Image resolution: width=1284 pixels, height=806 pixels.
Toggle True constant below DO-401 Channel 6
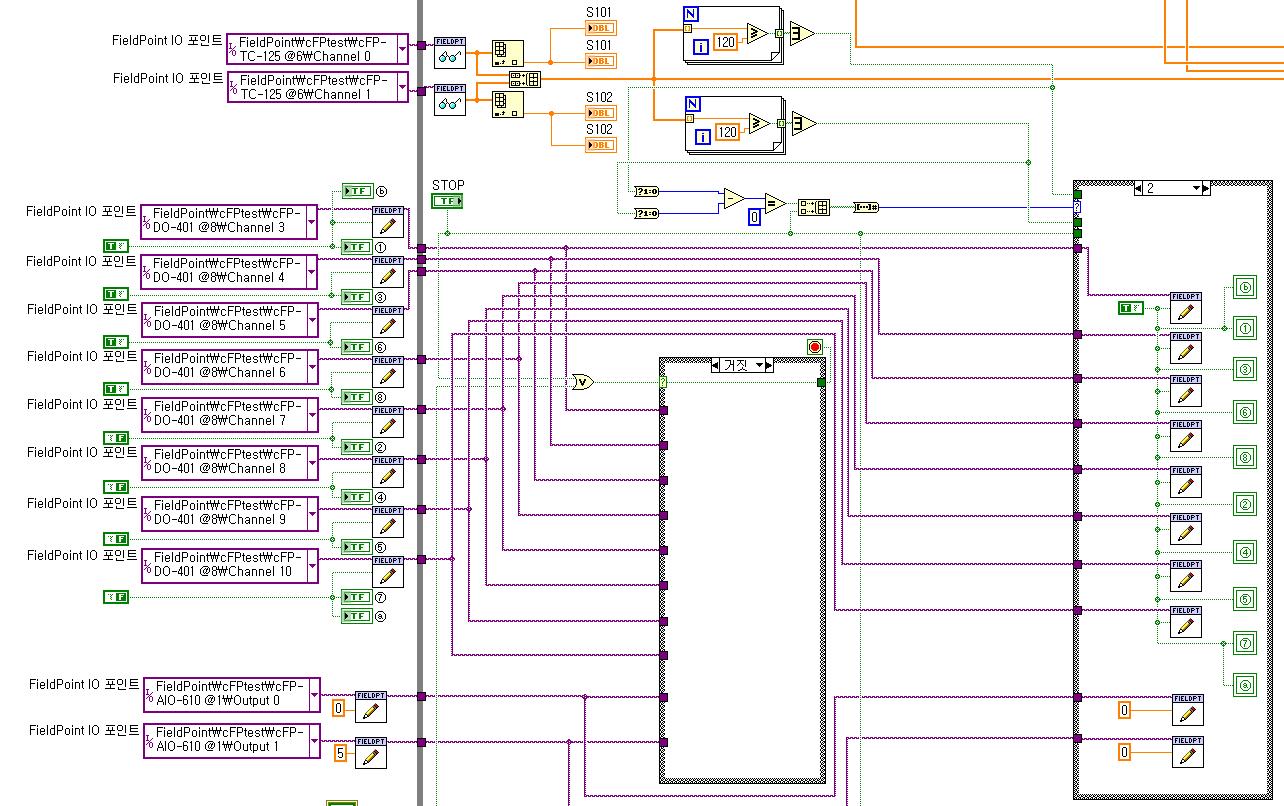pos(116,388)
